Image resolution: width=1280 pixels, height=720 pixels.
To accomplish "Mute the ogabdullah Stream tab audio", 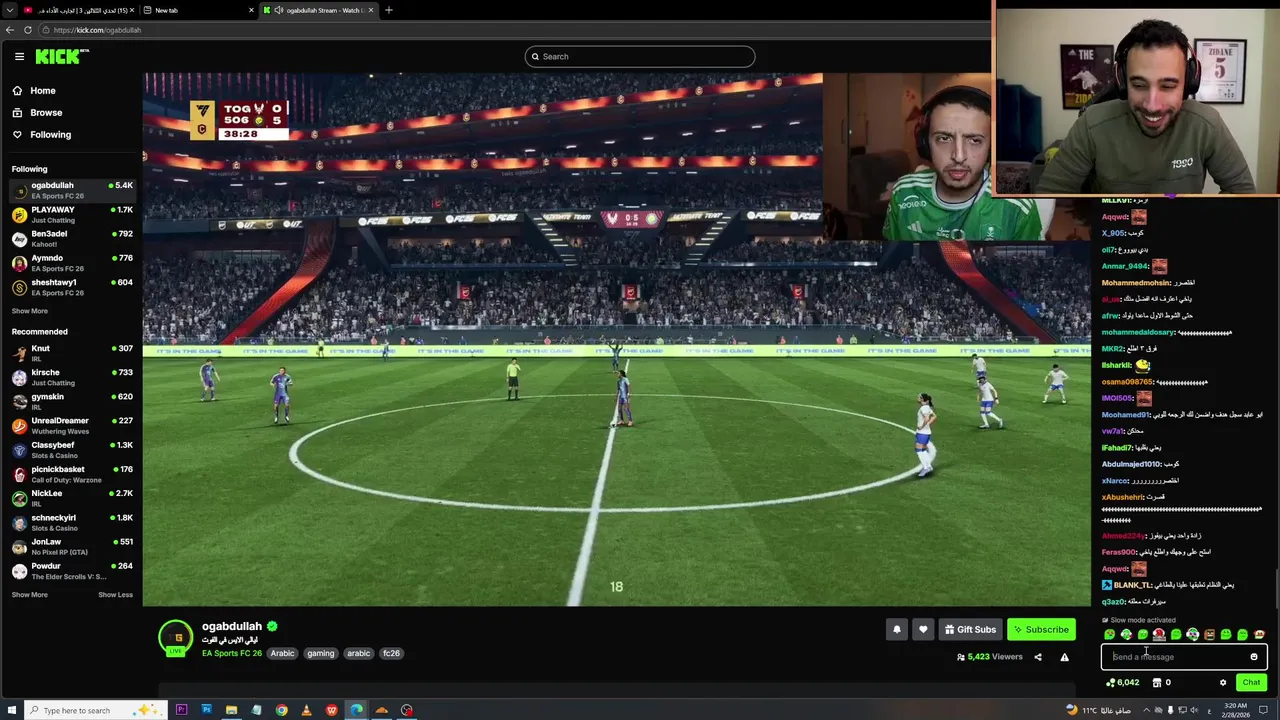I will tap(279, 10).
